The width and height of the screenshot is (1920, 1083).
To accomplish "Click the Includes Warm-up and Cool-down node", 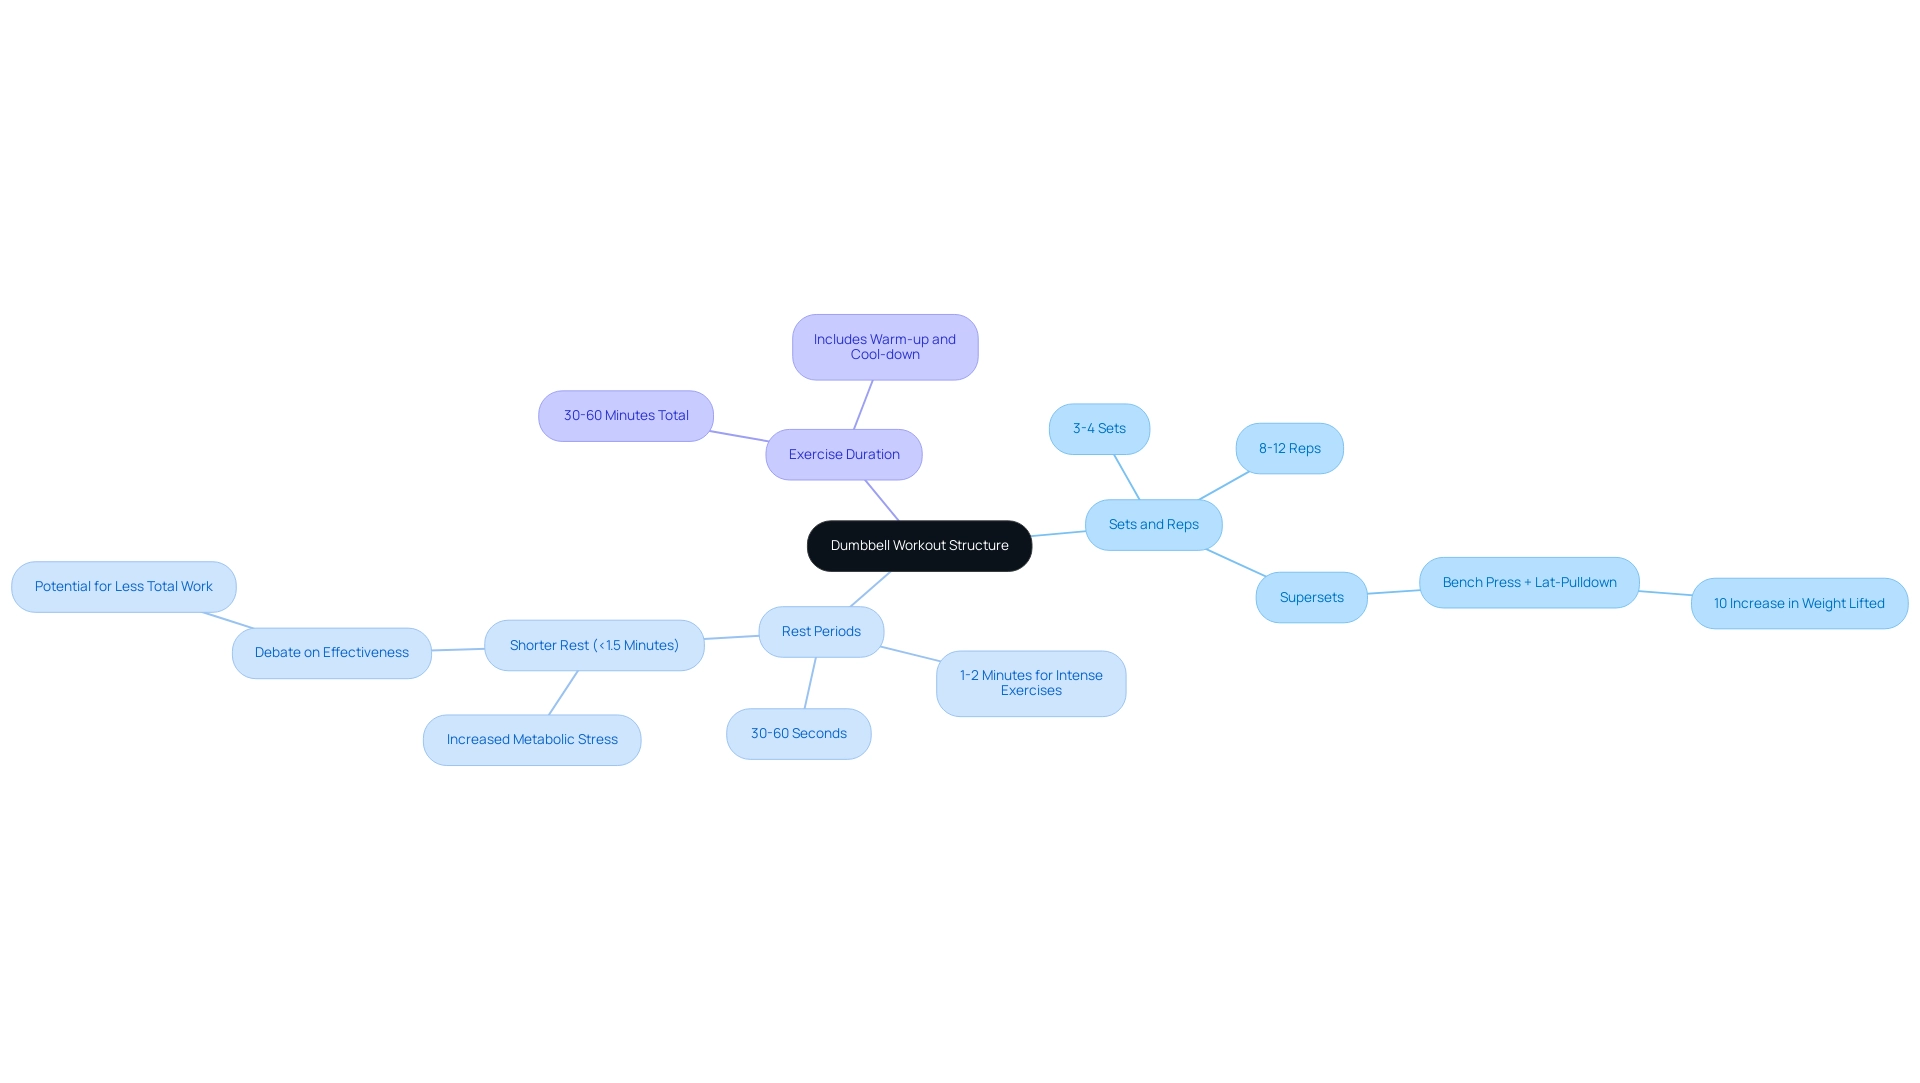I will tap(885, 347).
